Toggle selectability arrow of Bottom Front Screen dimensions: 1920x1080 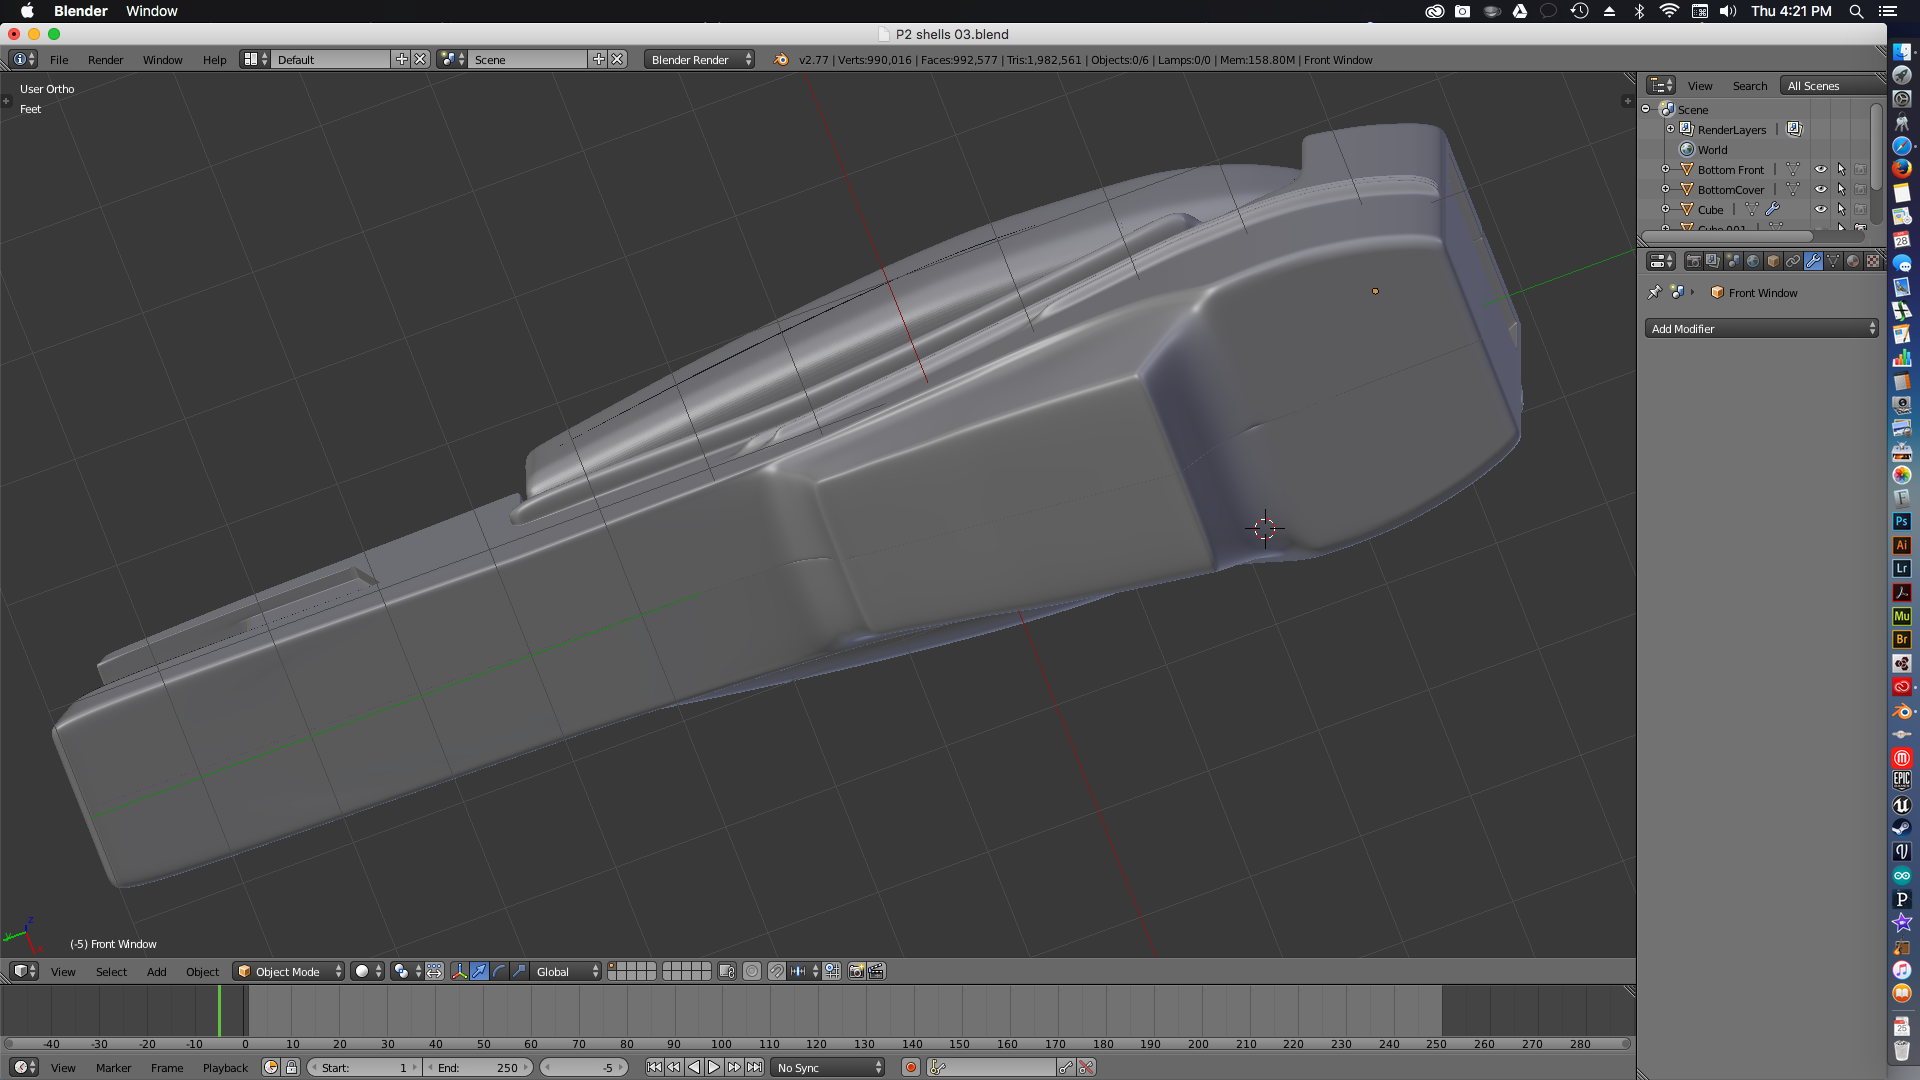pyautogui.click(x=1841, y=169)
